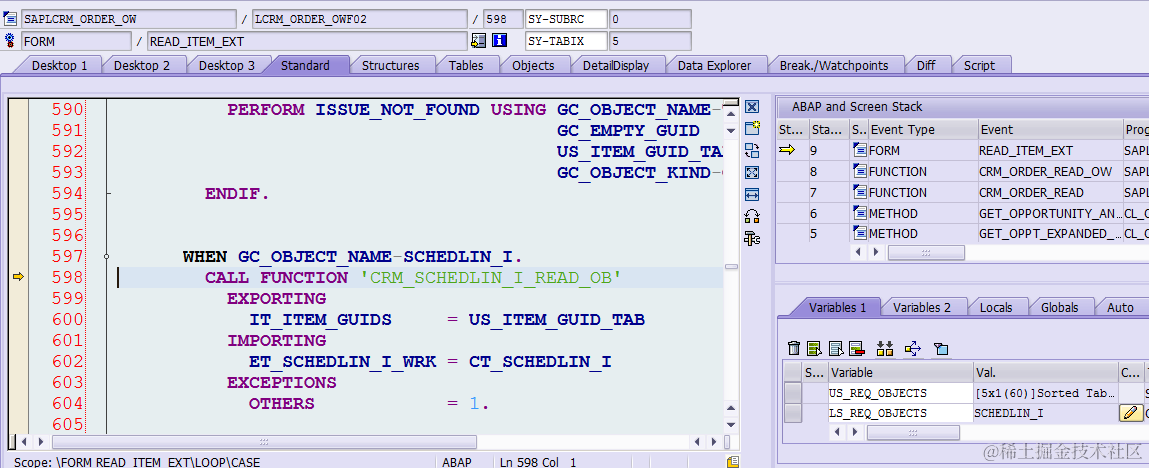1149x468 pixels.
Task: Open the Diff tab
Action: point(926,65)
